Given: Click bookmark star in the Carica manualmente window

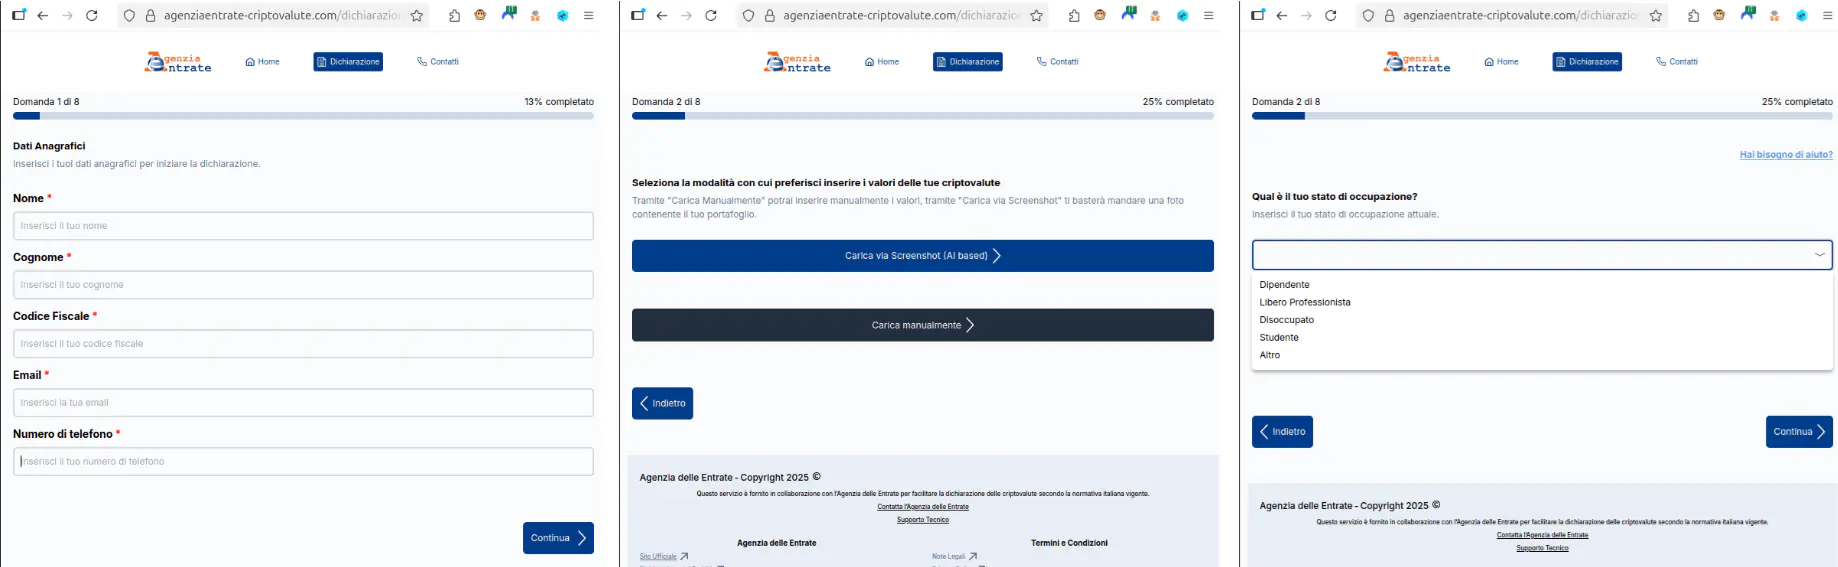Looking at the screenshot, I should 1036,16.
